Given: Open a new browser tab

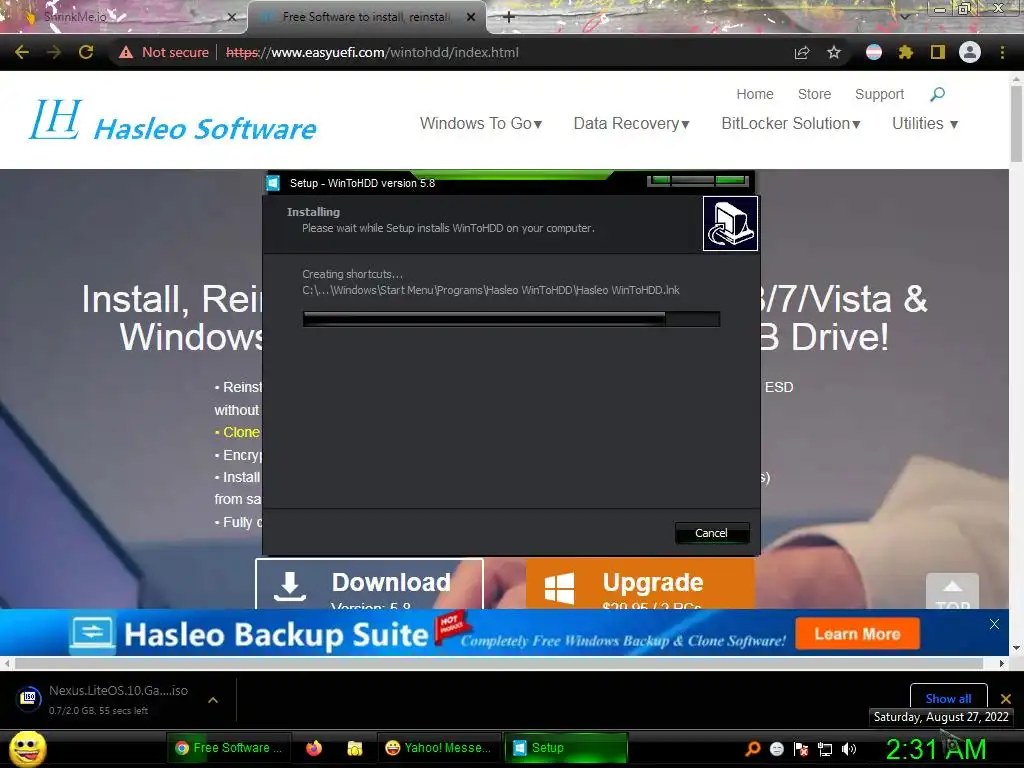Looking at the screenshot, I should 509,17.
